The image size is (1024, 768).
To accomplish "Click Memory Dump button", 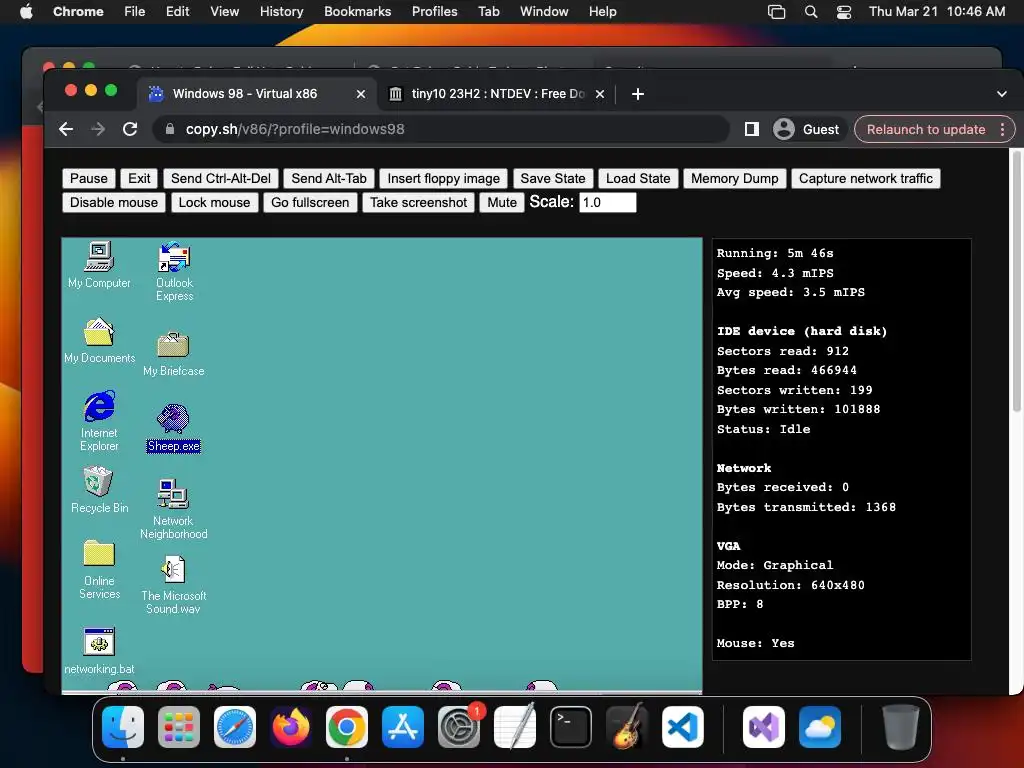I will point(735,178).
